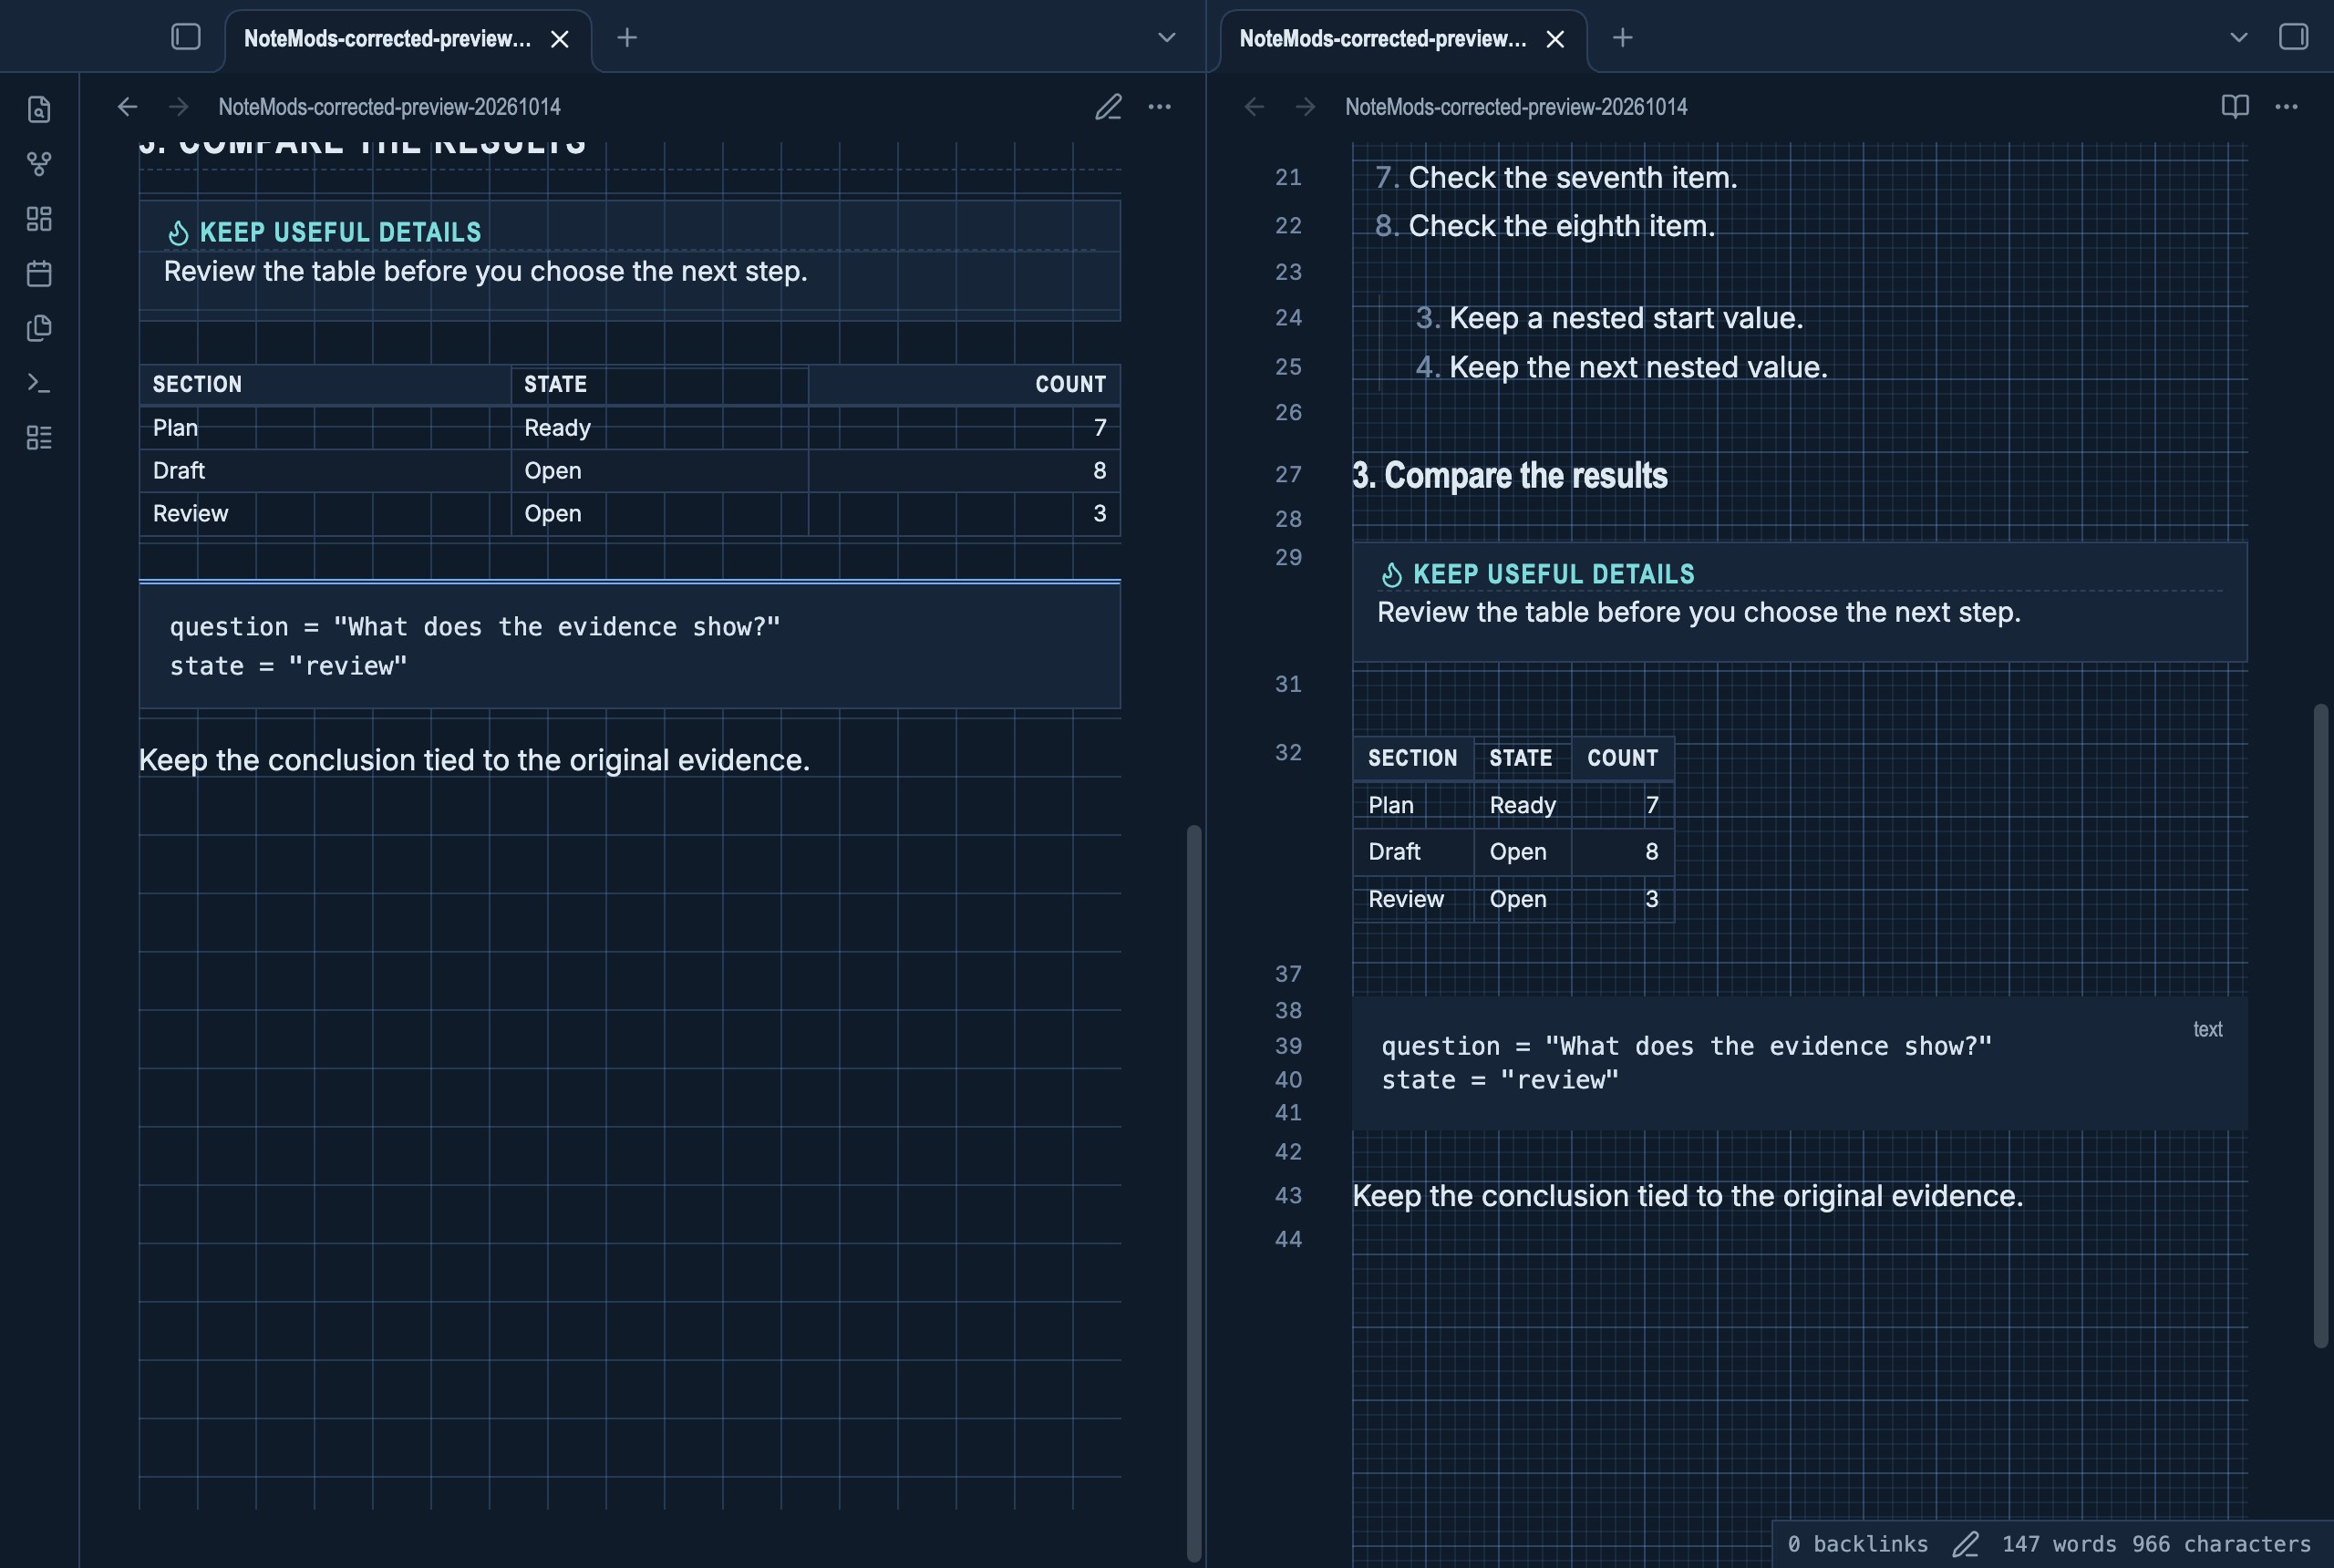This screenshot has height=1568, width=2334.
Task: Close the left NoteMods tab
Action: [x=560, y=39]
